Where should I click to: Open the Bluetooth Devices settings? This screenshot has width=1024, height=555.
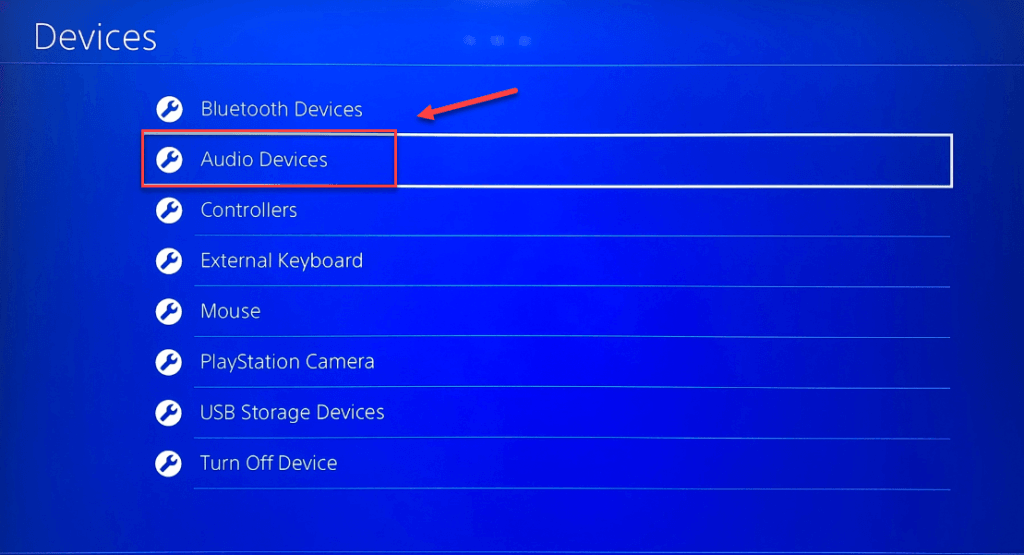tap(281, 109)
